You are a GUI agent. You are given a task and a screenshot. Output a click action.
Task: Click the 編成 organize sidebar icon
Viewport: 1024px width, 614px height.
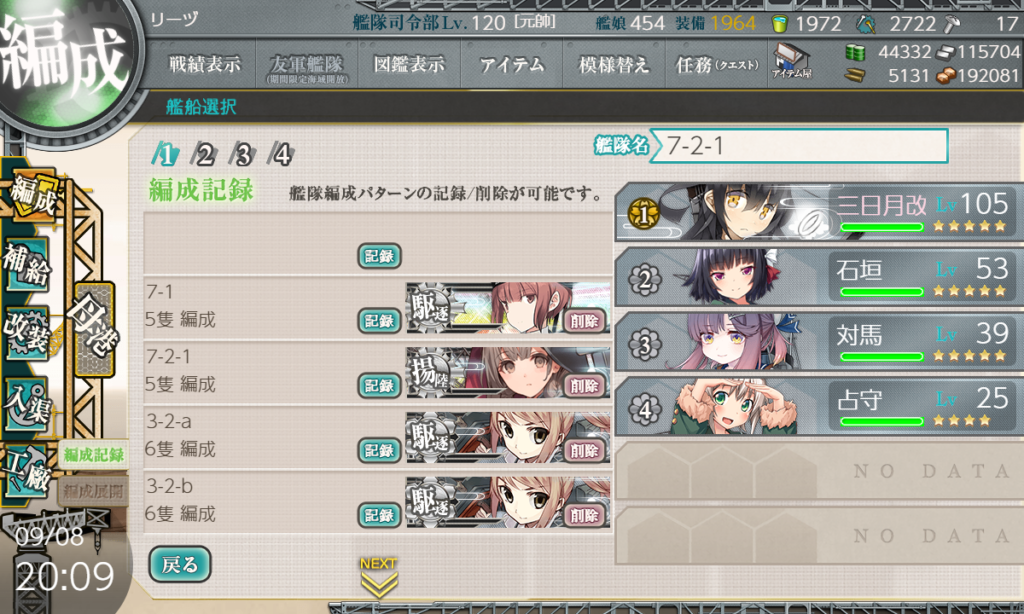point(33,196)
